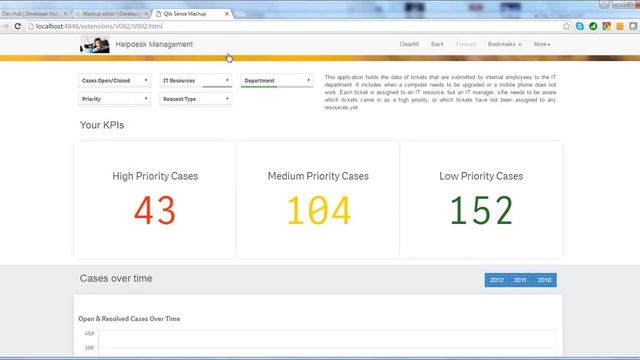Image resolution: width=640 pixels, height=360 pixels.
Task: Click the Your KPIs heading
Action: (102, 125)
